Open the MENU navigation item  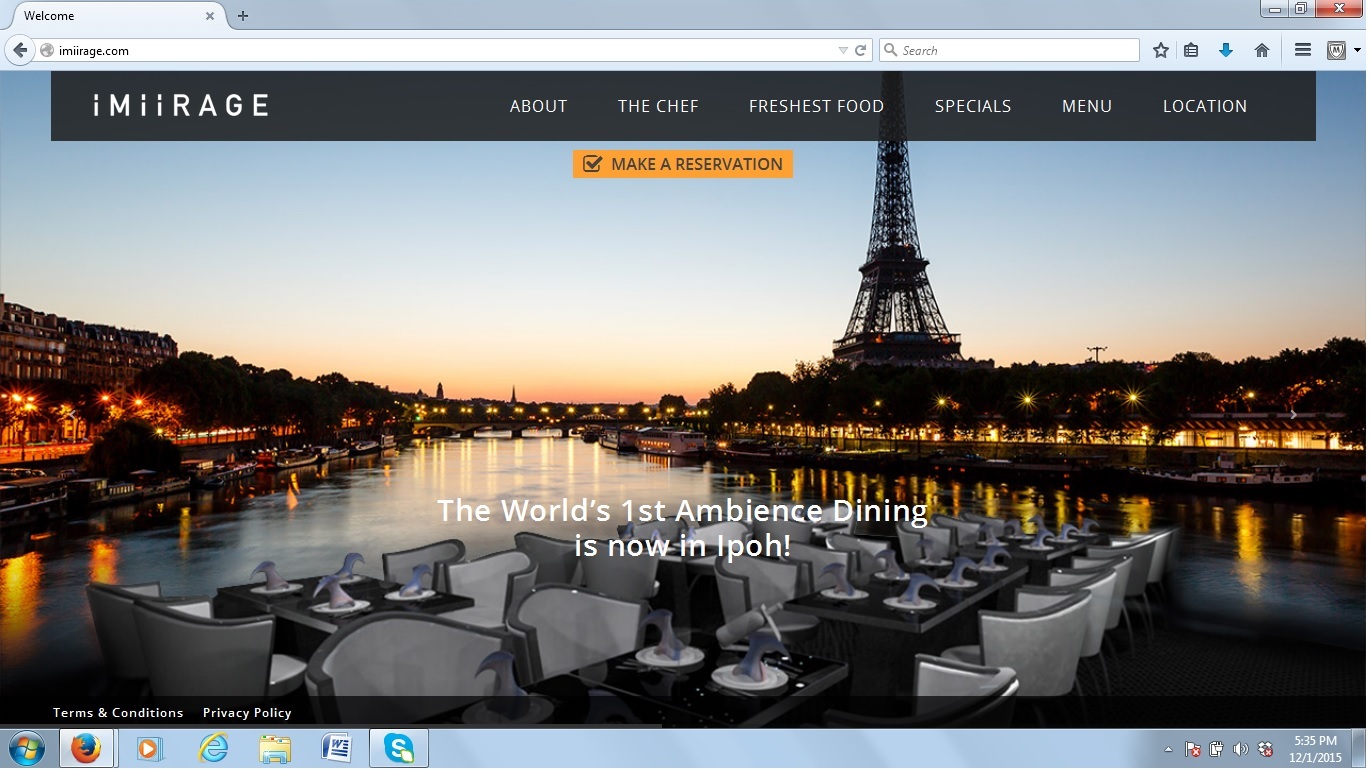(x=1087, y=106)
